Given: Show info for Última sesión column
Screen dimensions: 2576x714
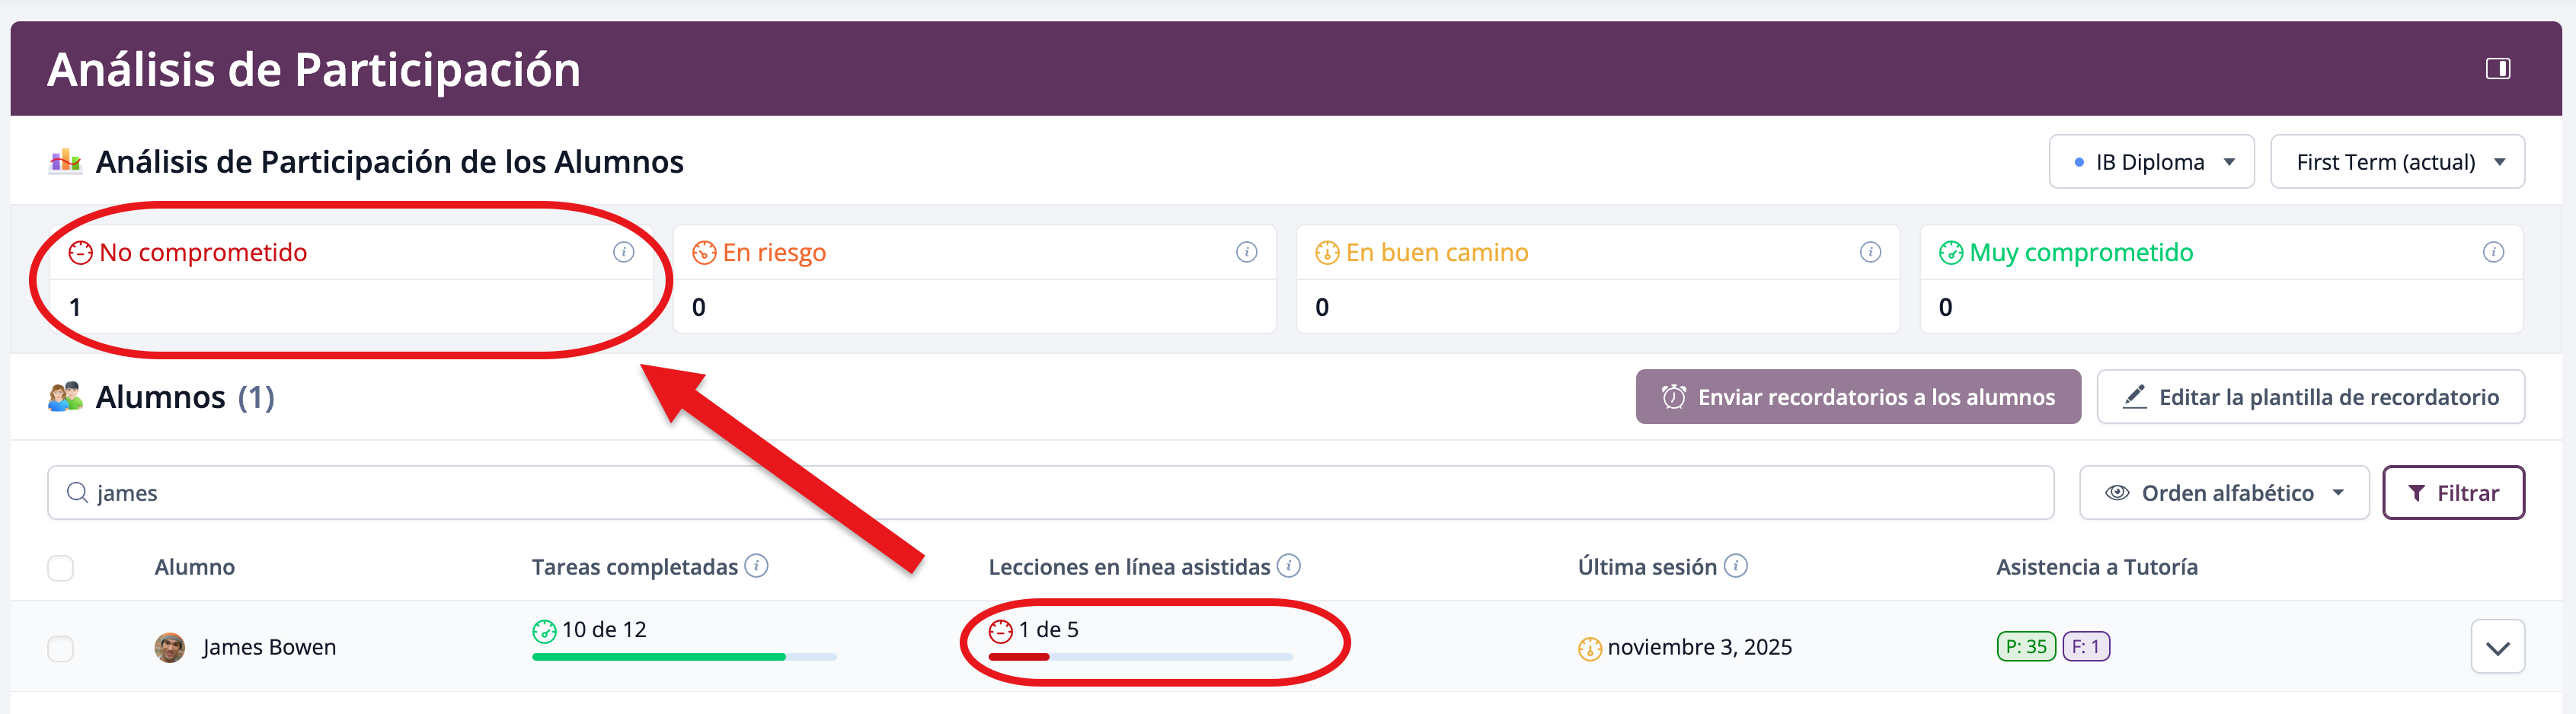Looking at the screenshot, I should tap(1736, 566).
